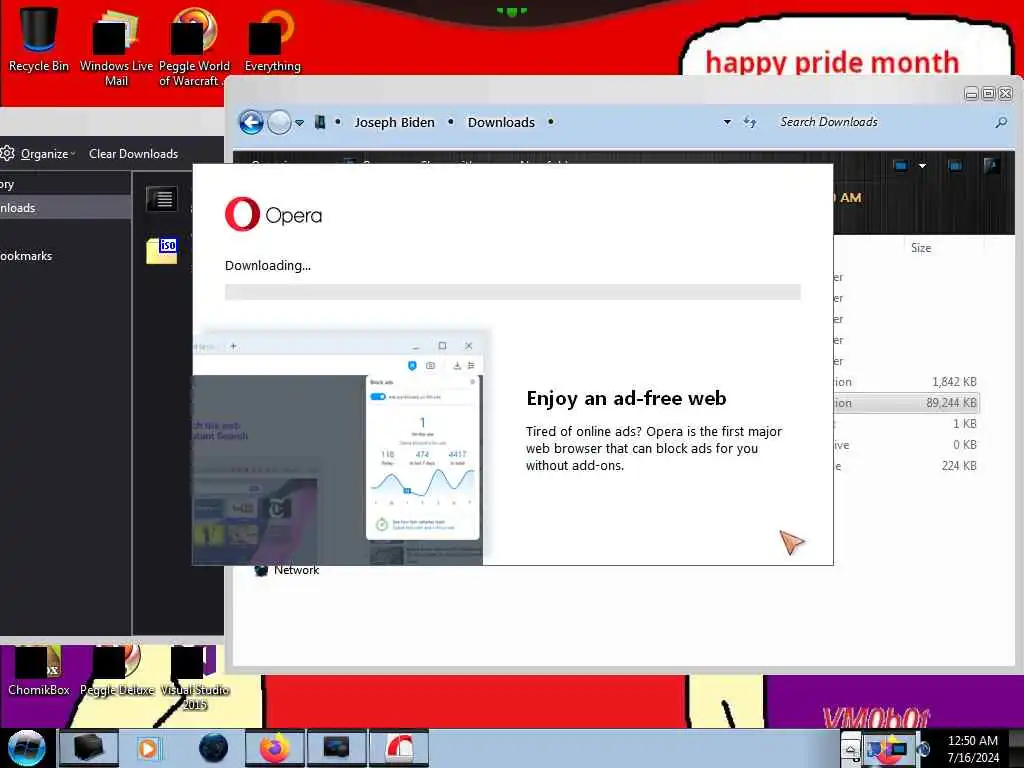The height and width of the screenshot is (768, 1024).
Task: Switch to the Opera installer taskbar button
Action: [x=399, y=748]
